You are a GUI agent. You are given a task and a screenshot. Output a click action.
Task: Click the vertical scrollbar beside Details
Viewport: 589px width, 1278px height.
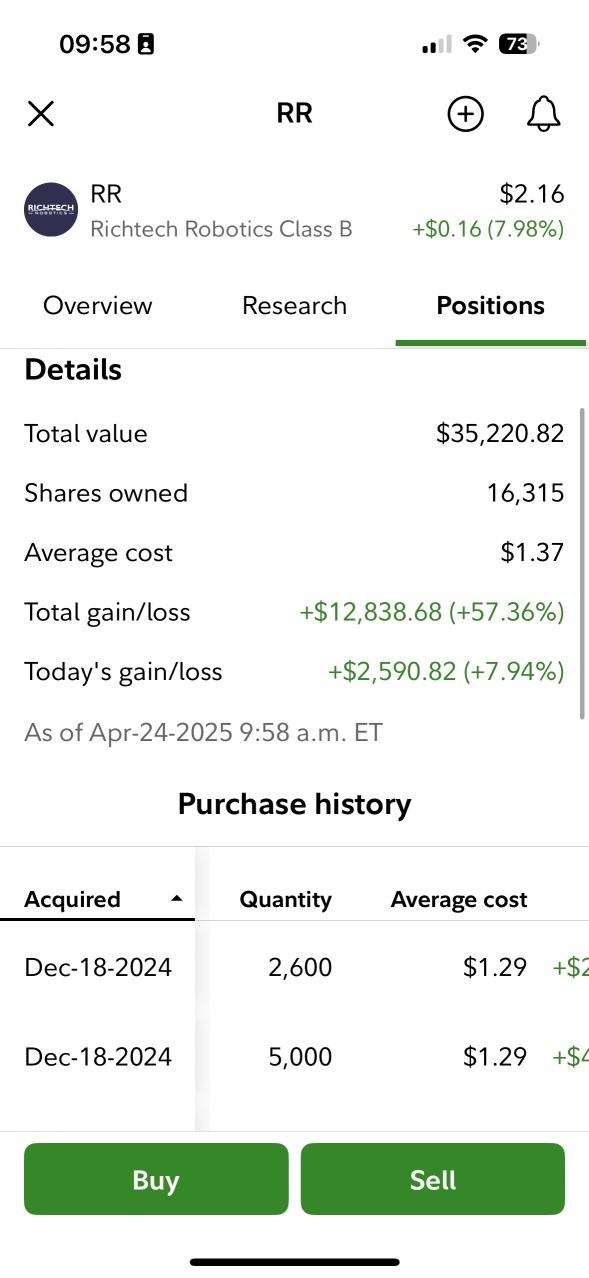coord(582,563)
